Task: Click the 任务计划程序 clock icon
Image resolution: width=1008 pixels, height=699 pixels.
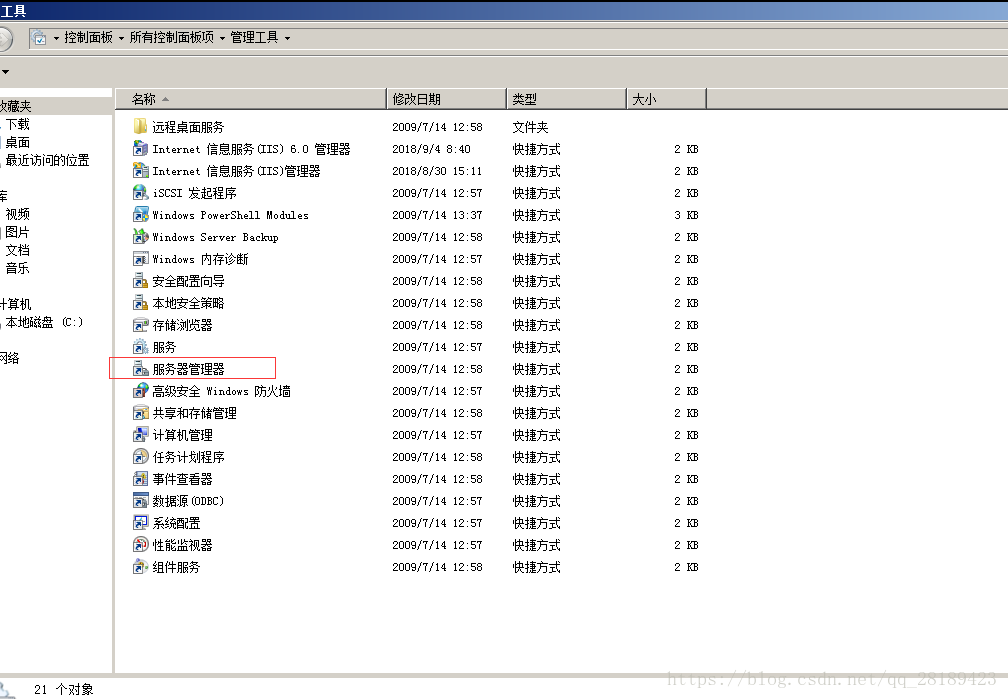Action: click(x=140, y=457)
